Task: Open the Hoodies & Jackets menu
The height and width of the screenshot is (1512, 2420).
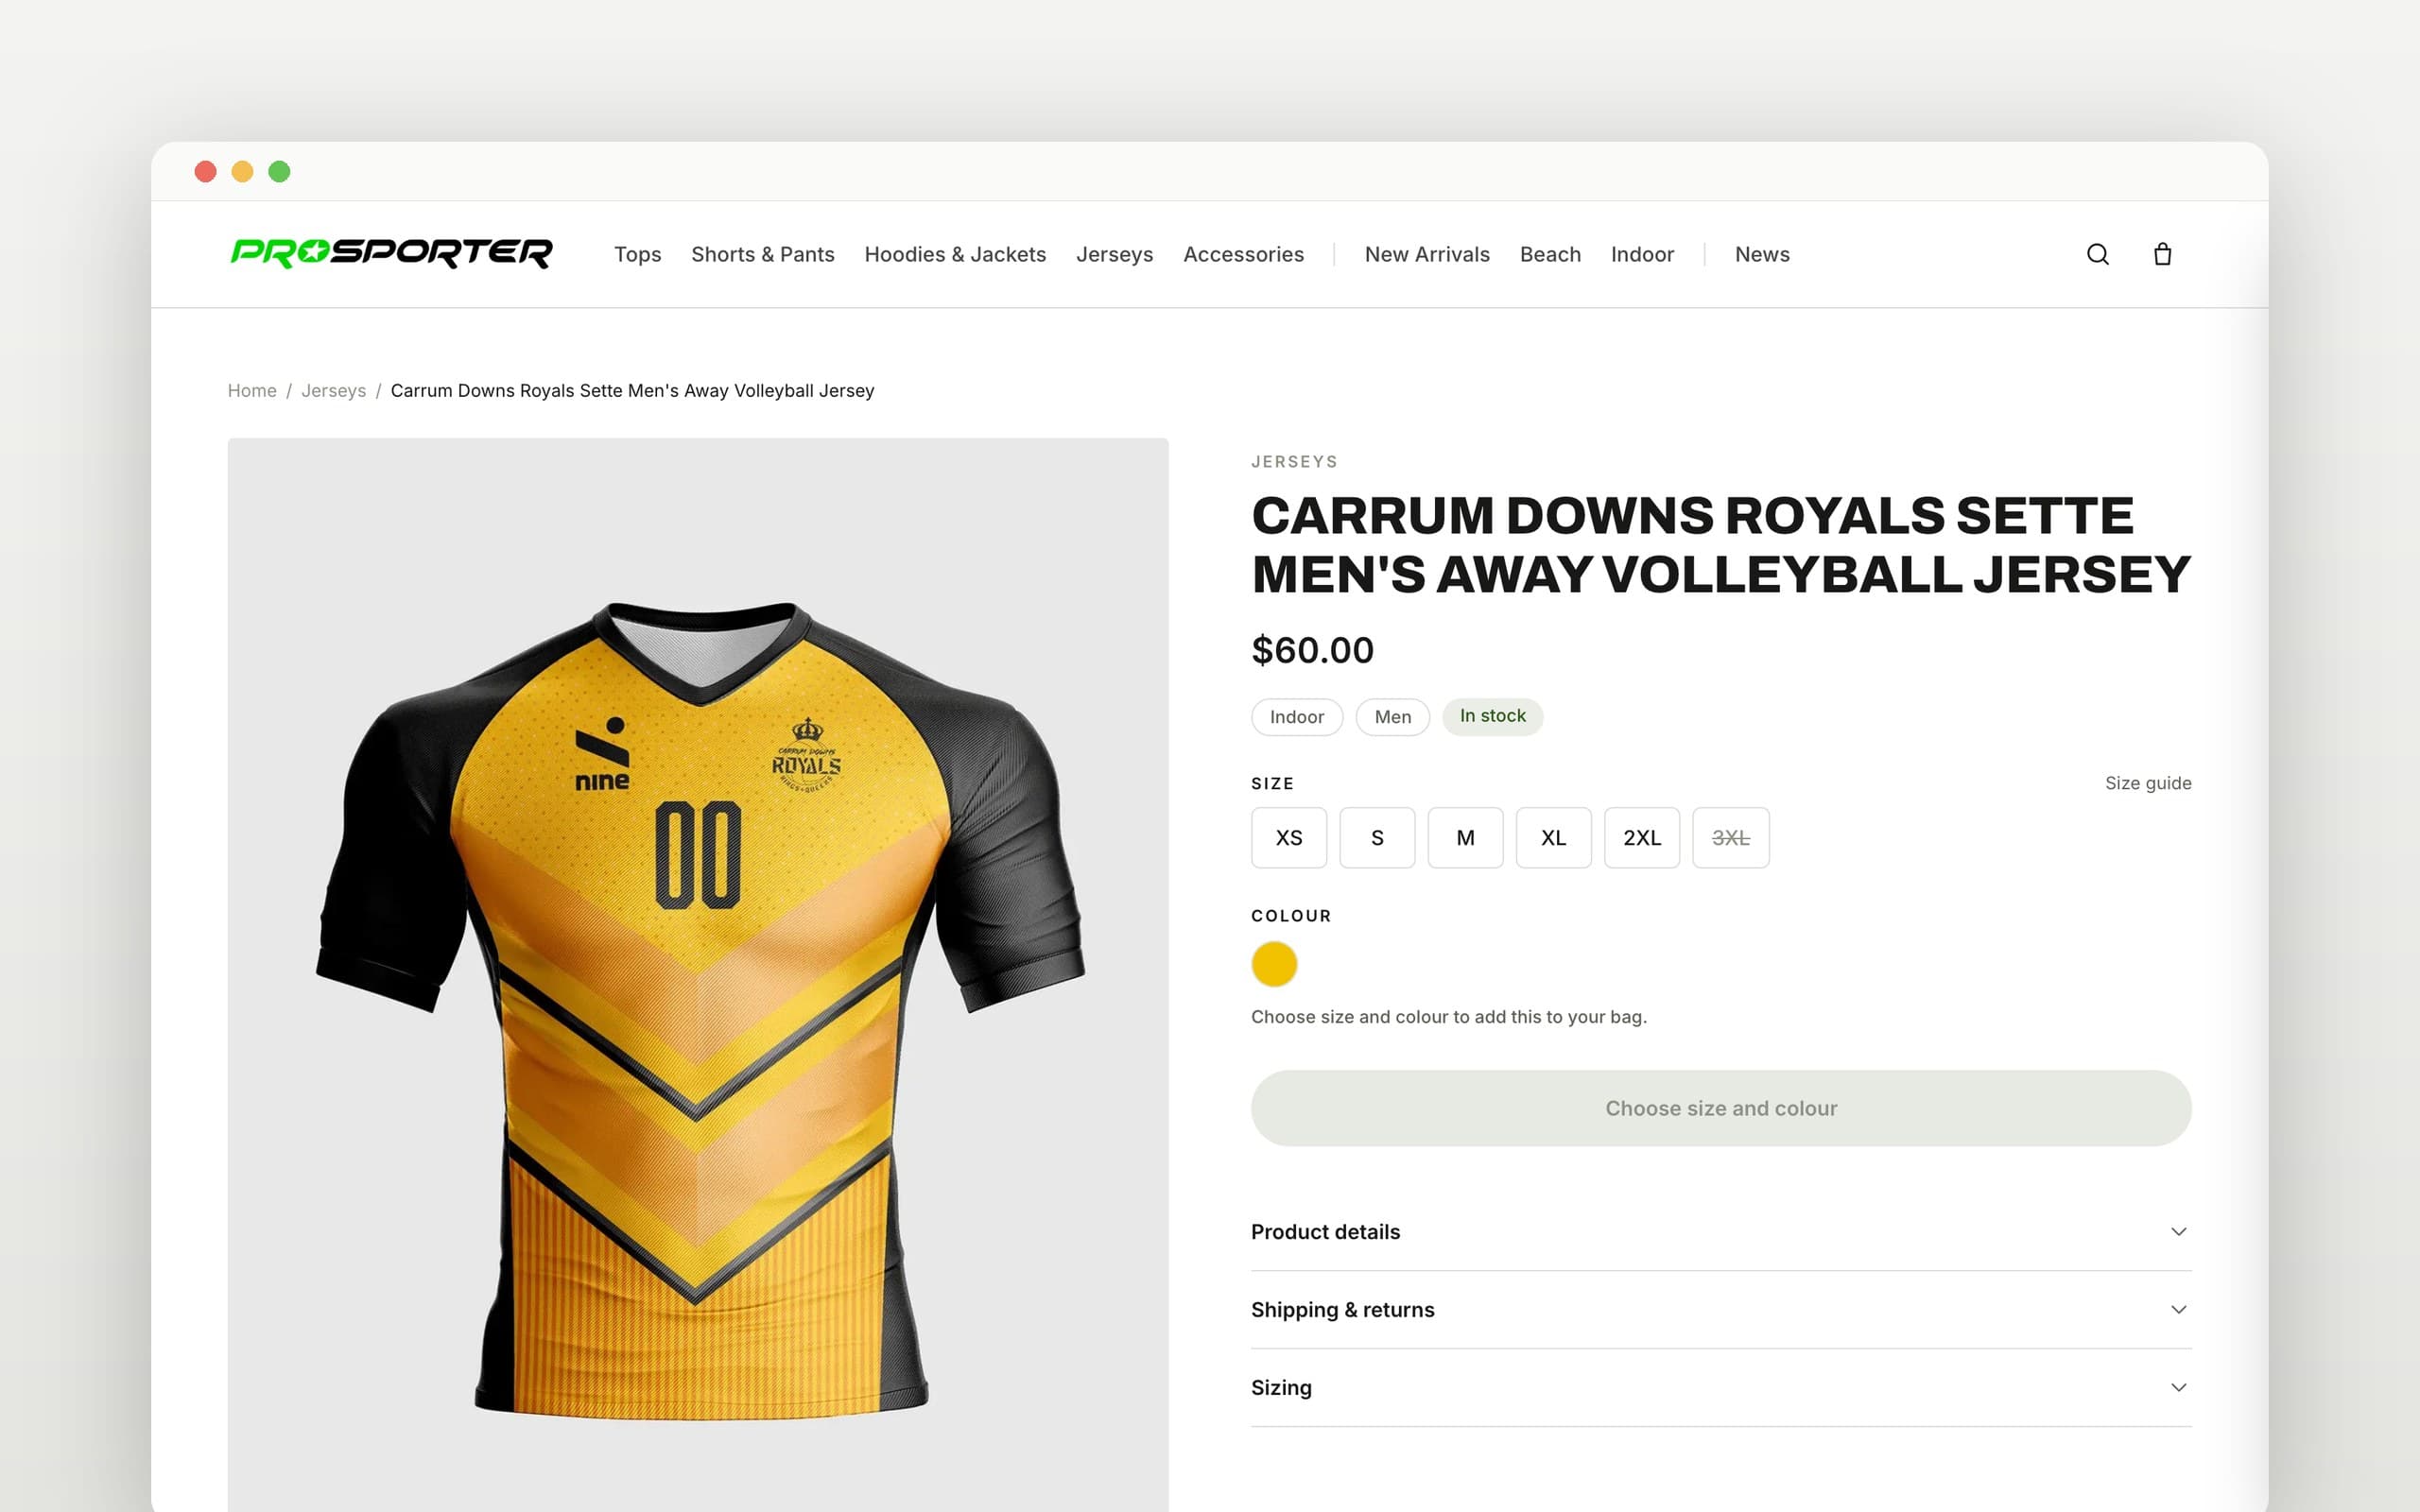Action: pos(955,254)
